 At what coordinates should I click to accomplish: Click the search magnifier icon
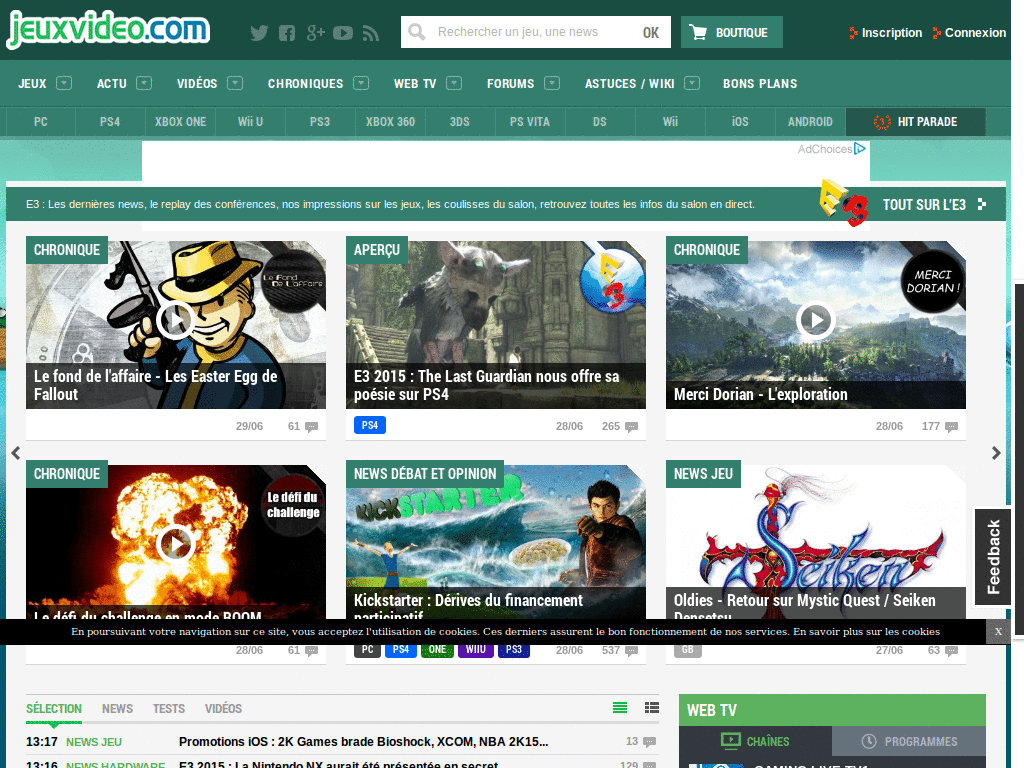pos(417,32)
